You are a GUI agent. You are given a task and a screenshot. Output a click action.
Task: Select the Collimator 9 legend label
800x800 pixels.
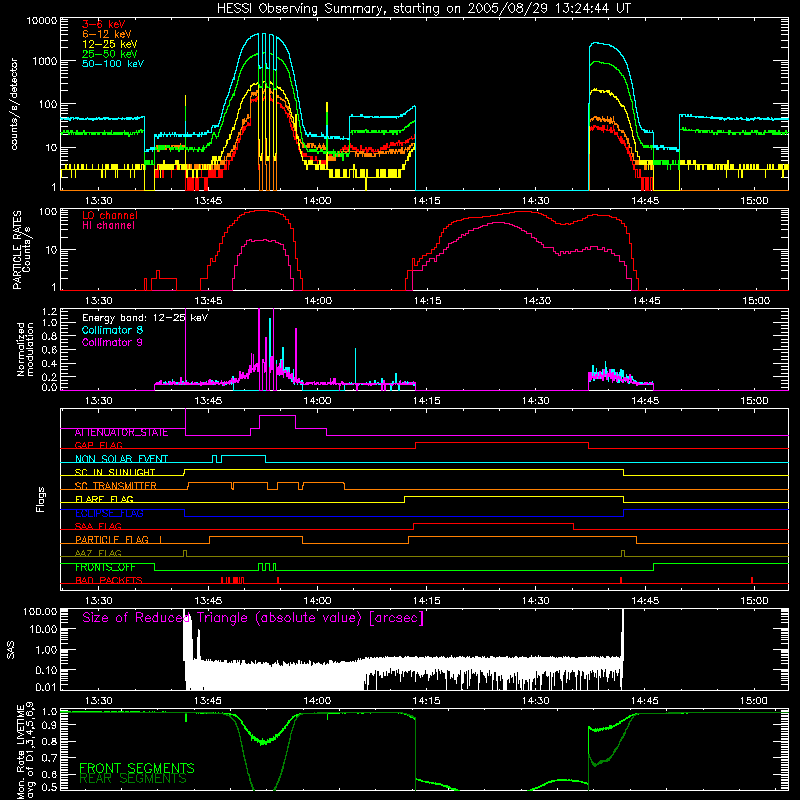112,342
